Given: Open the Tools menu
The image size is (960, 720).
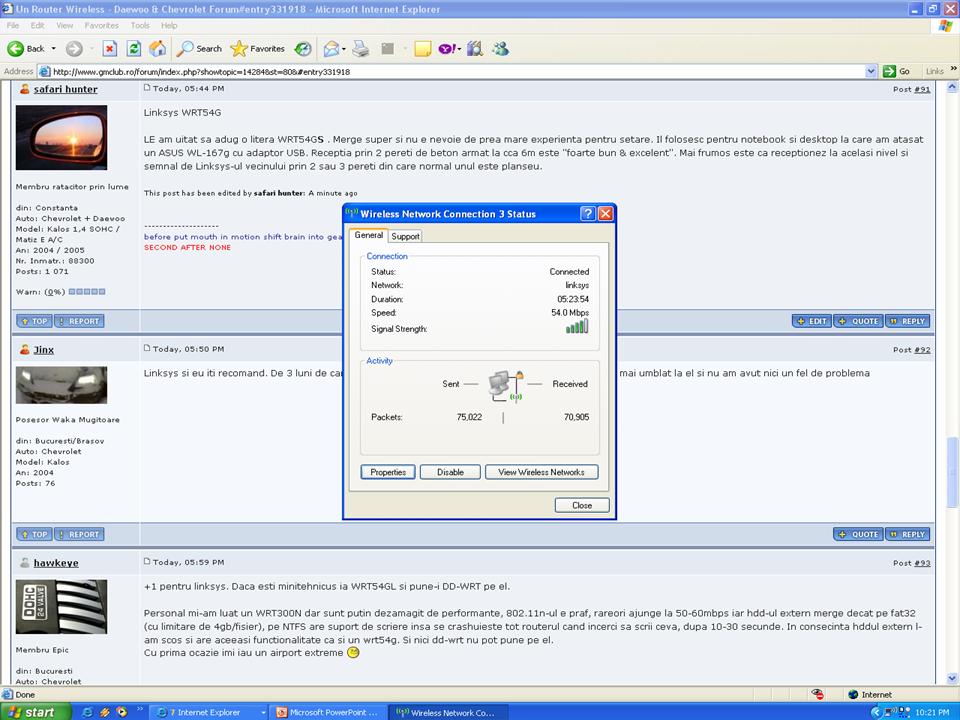Looking at the screenshot, I should coord(140,25).
